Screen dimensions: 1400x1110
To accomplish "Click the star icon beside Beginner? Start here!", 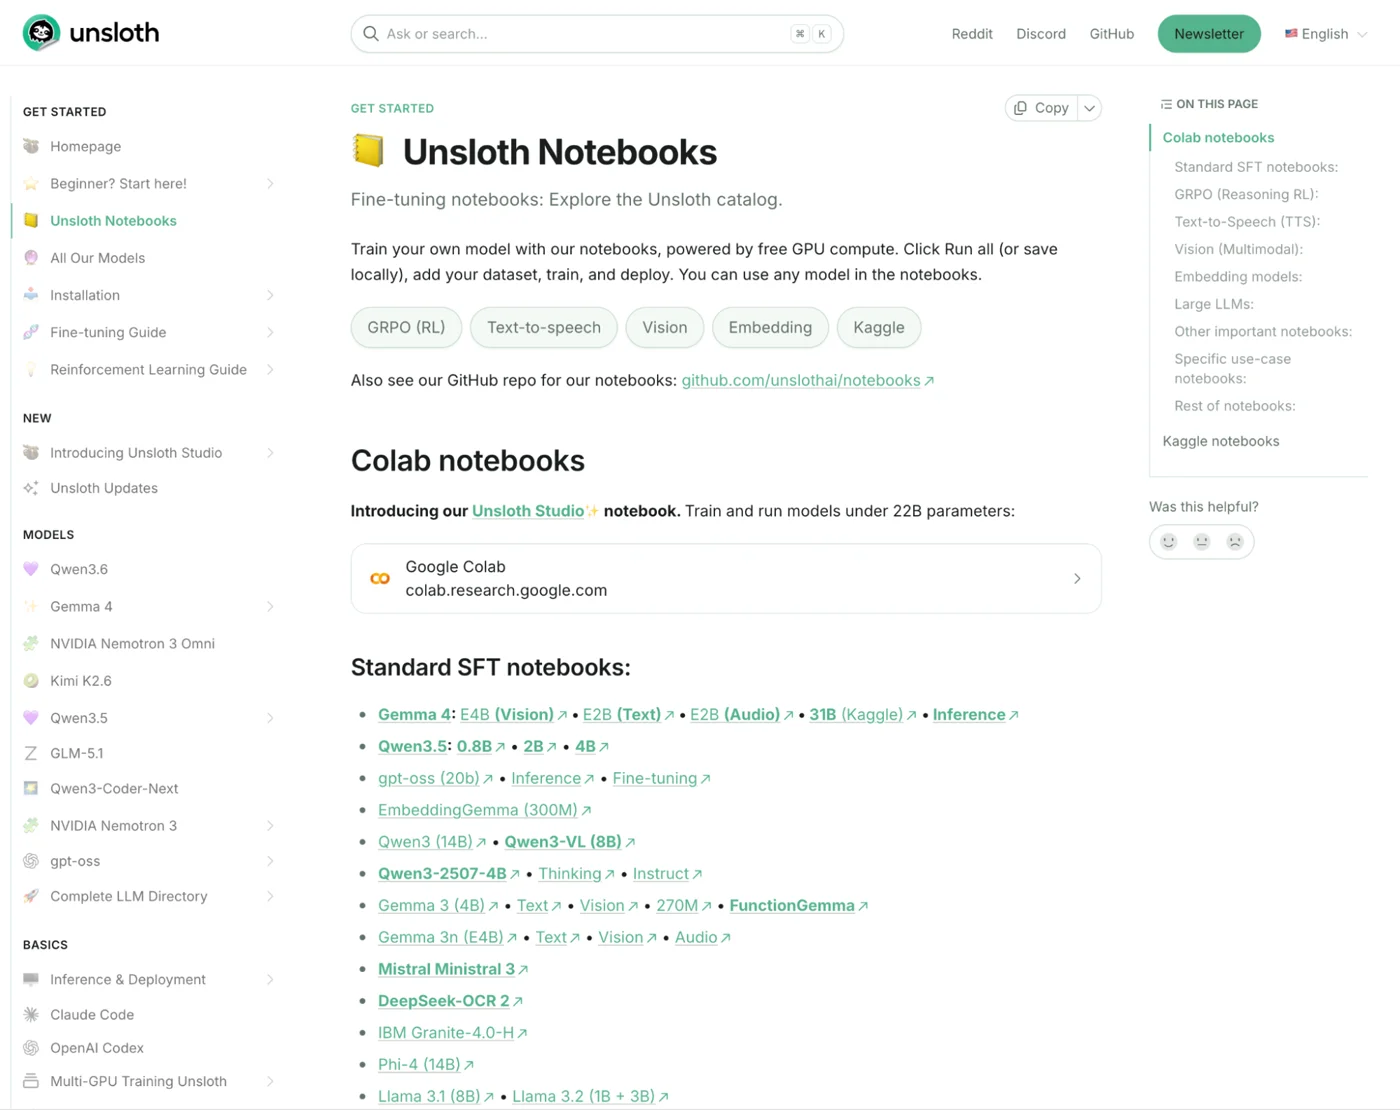I will click(31, 183).
